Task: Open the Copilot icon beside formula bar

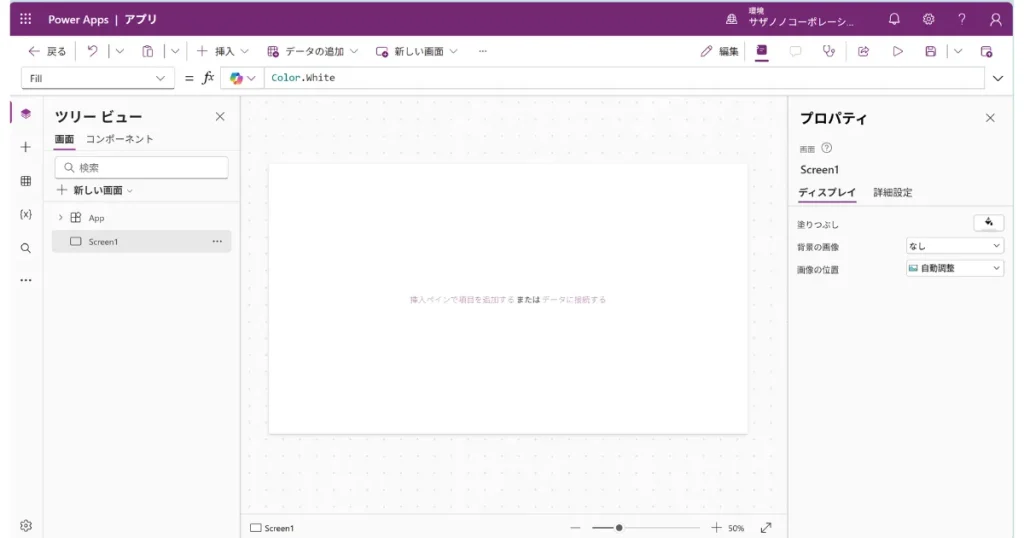Action: tap(237, 78)
